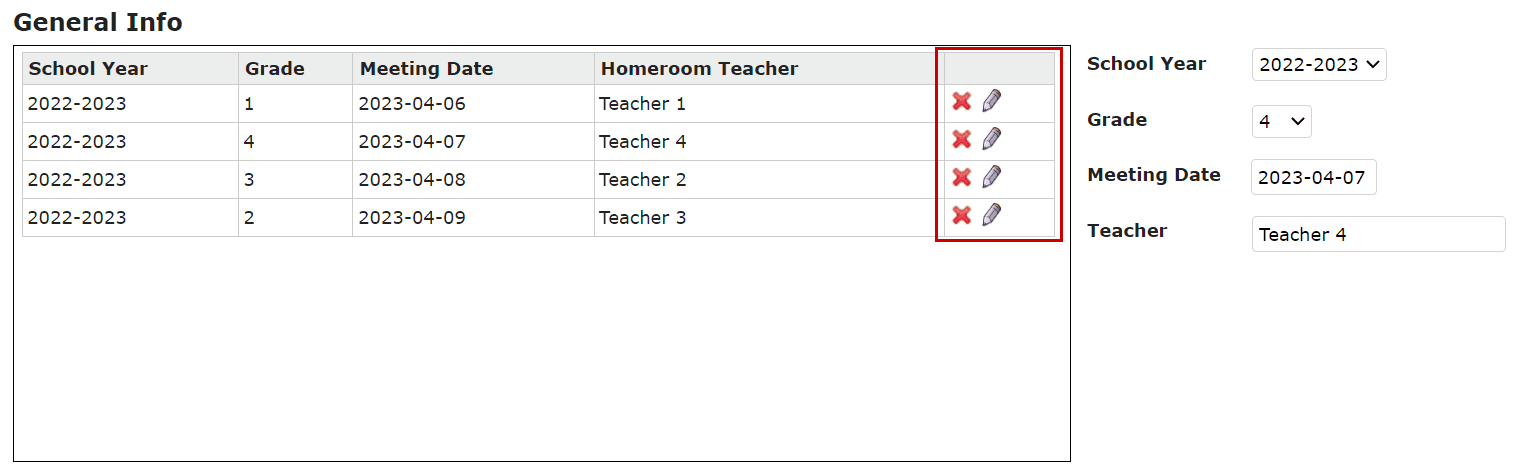Delete the Teacher 4 row
Screen dimensions: 1520x476
(961, 139)
